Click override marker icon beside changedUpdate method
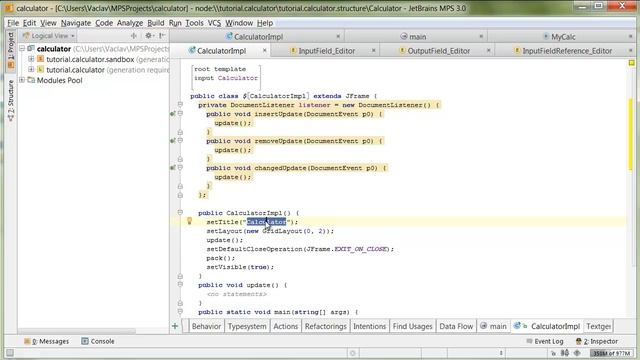 [x=173, y=168]
